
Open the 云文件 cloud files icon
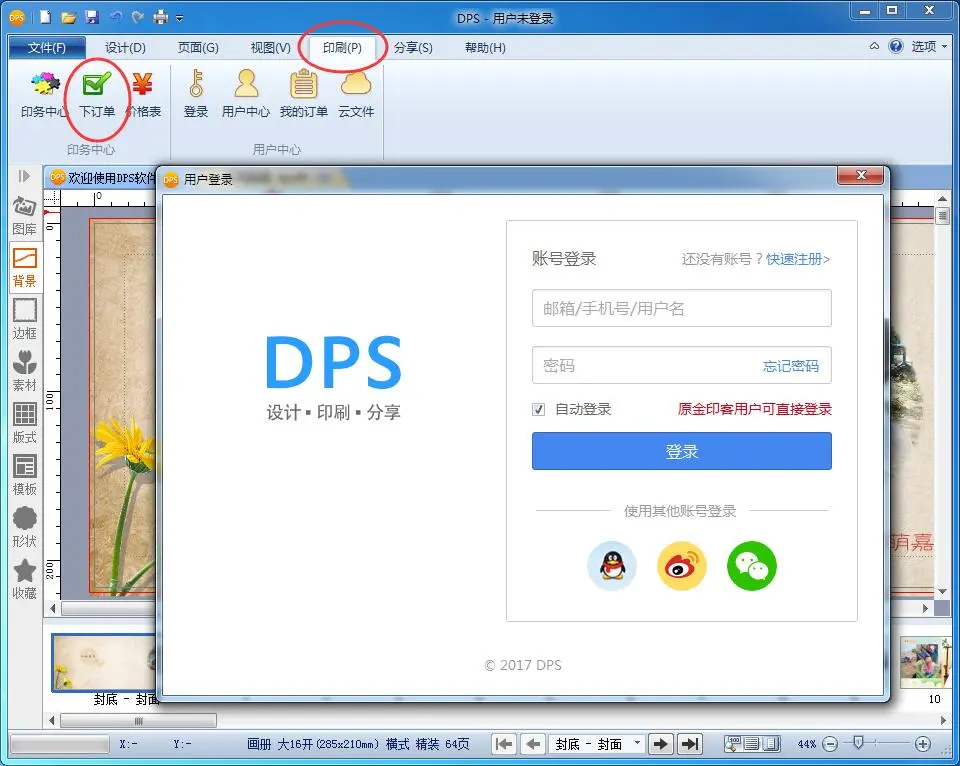click(356, 94)
